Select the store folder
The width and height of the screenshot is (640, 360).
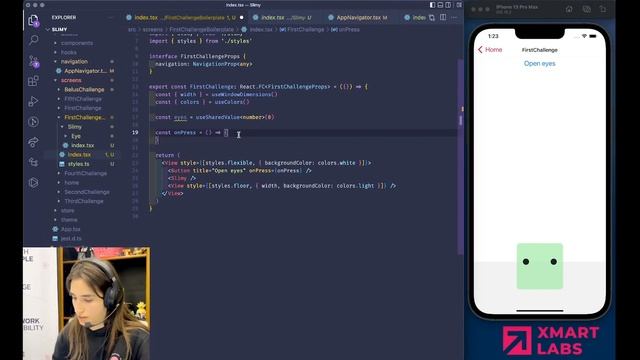tap(68, 211)
